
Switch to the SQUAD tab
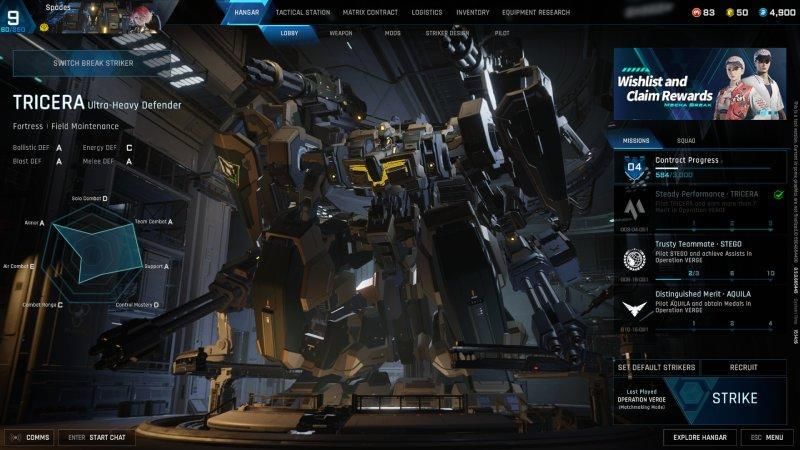[x=686, y=140]
